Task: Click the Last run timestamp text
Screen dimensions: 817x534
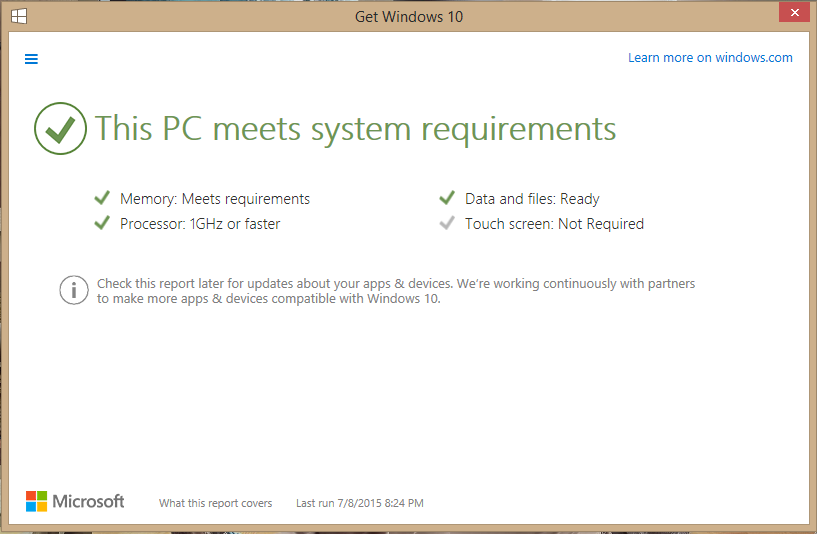Action: 360,503
